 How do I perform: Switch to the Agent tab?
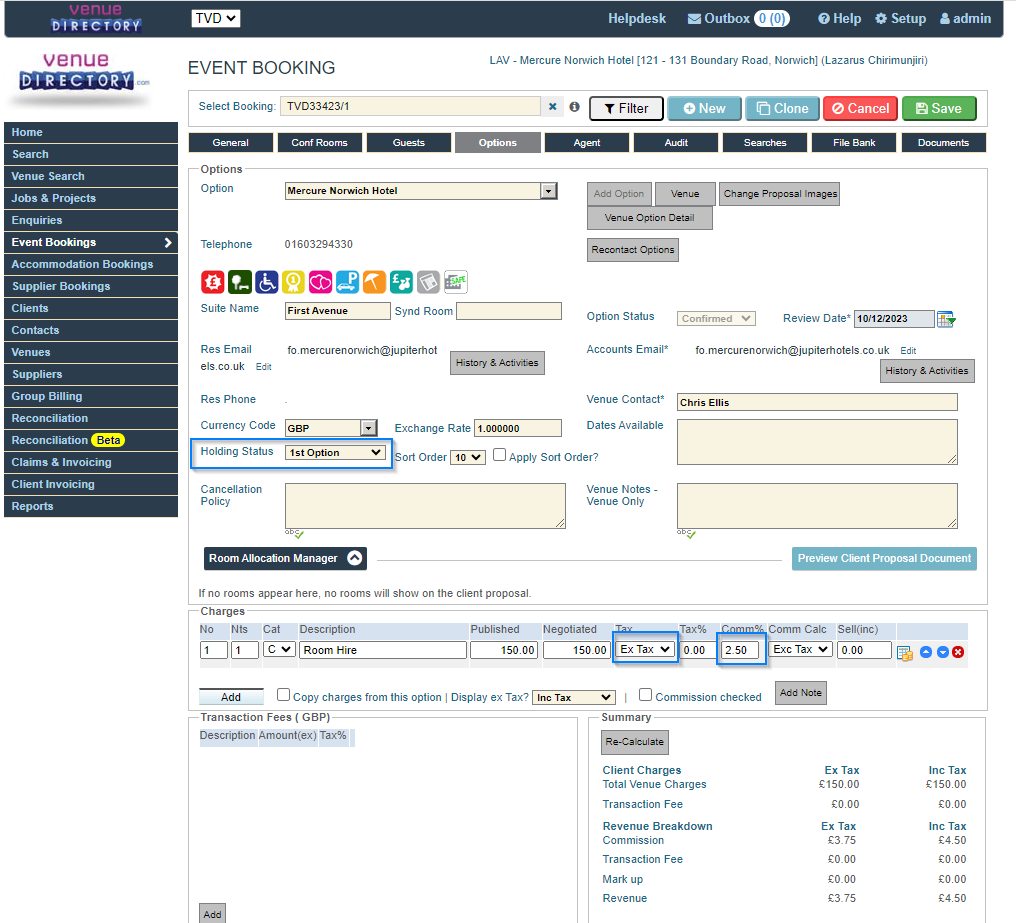pos(587,143)
